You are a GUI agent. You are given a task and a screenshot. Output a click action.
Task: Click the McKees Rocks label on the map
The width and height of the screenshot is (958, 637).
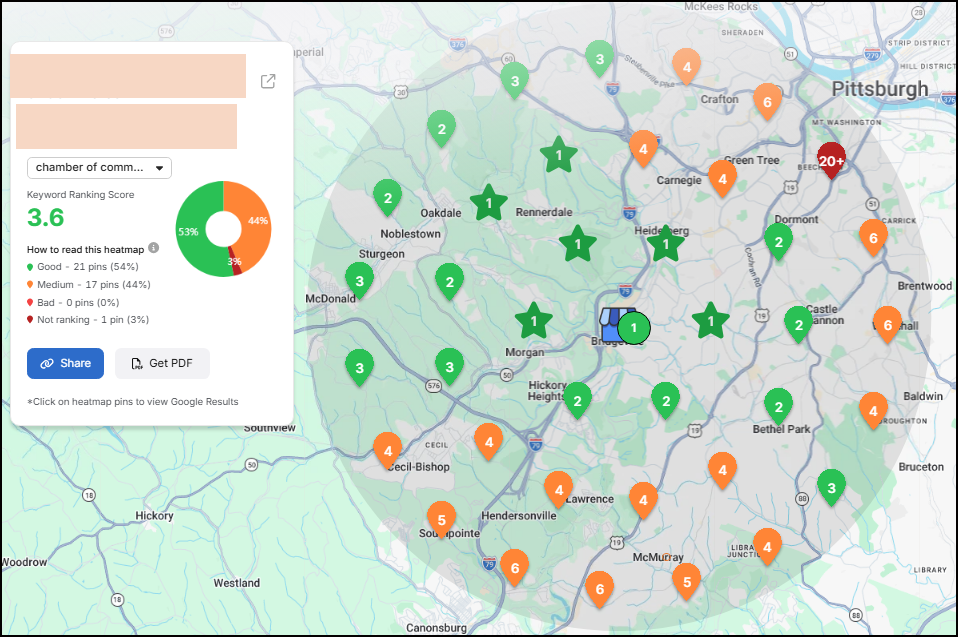point(721,7)
